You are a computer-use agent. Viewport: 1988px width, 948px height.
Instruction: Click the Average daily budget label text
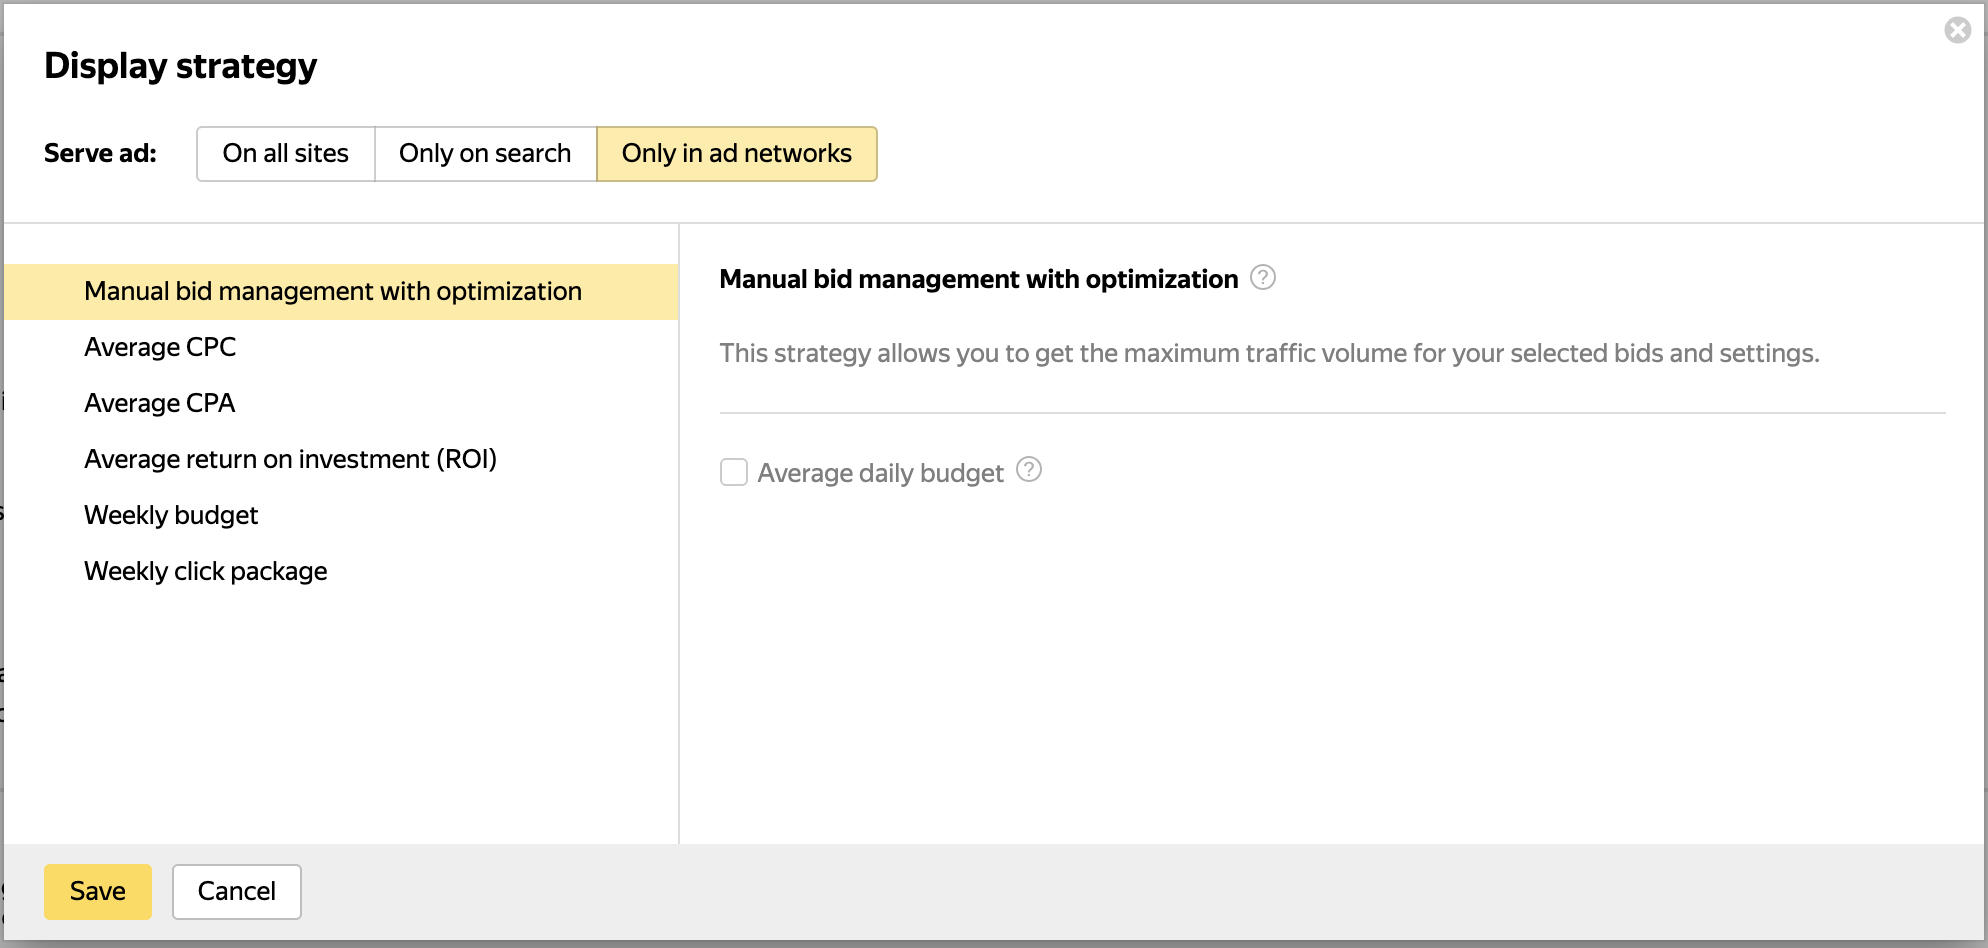point(880,473)
